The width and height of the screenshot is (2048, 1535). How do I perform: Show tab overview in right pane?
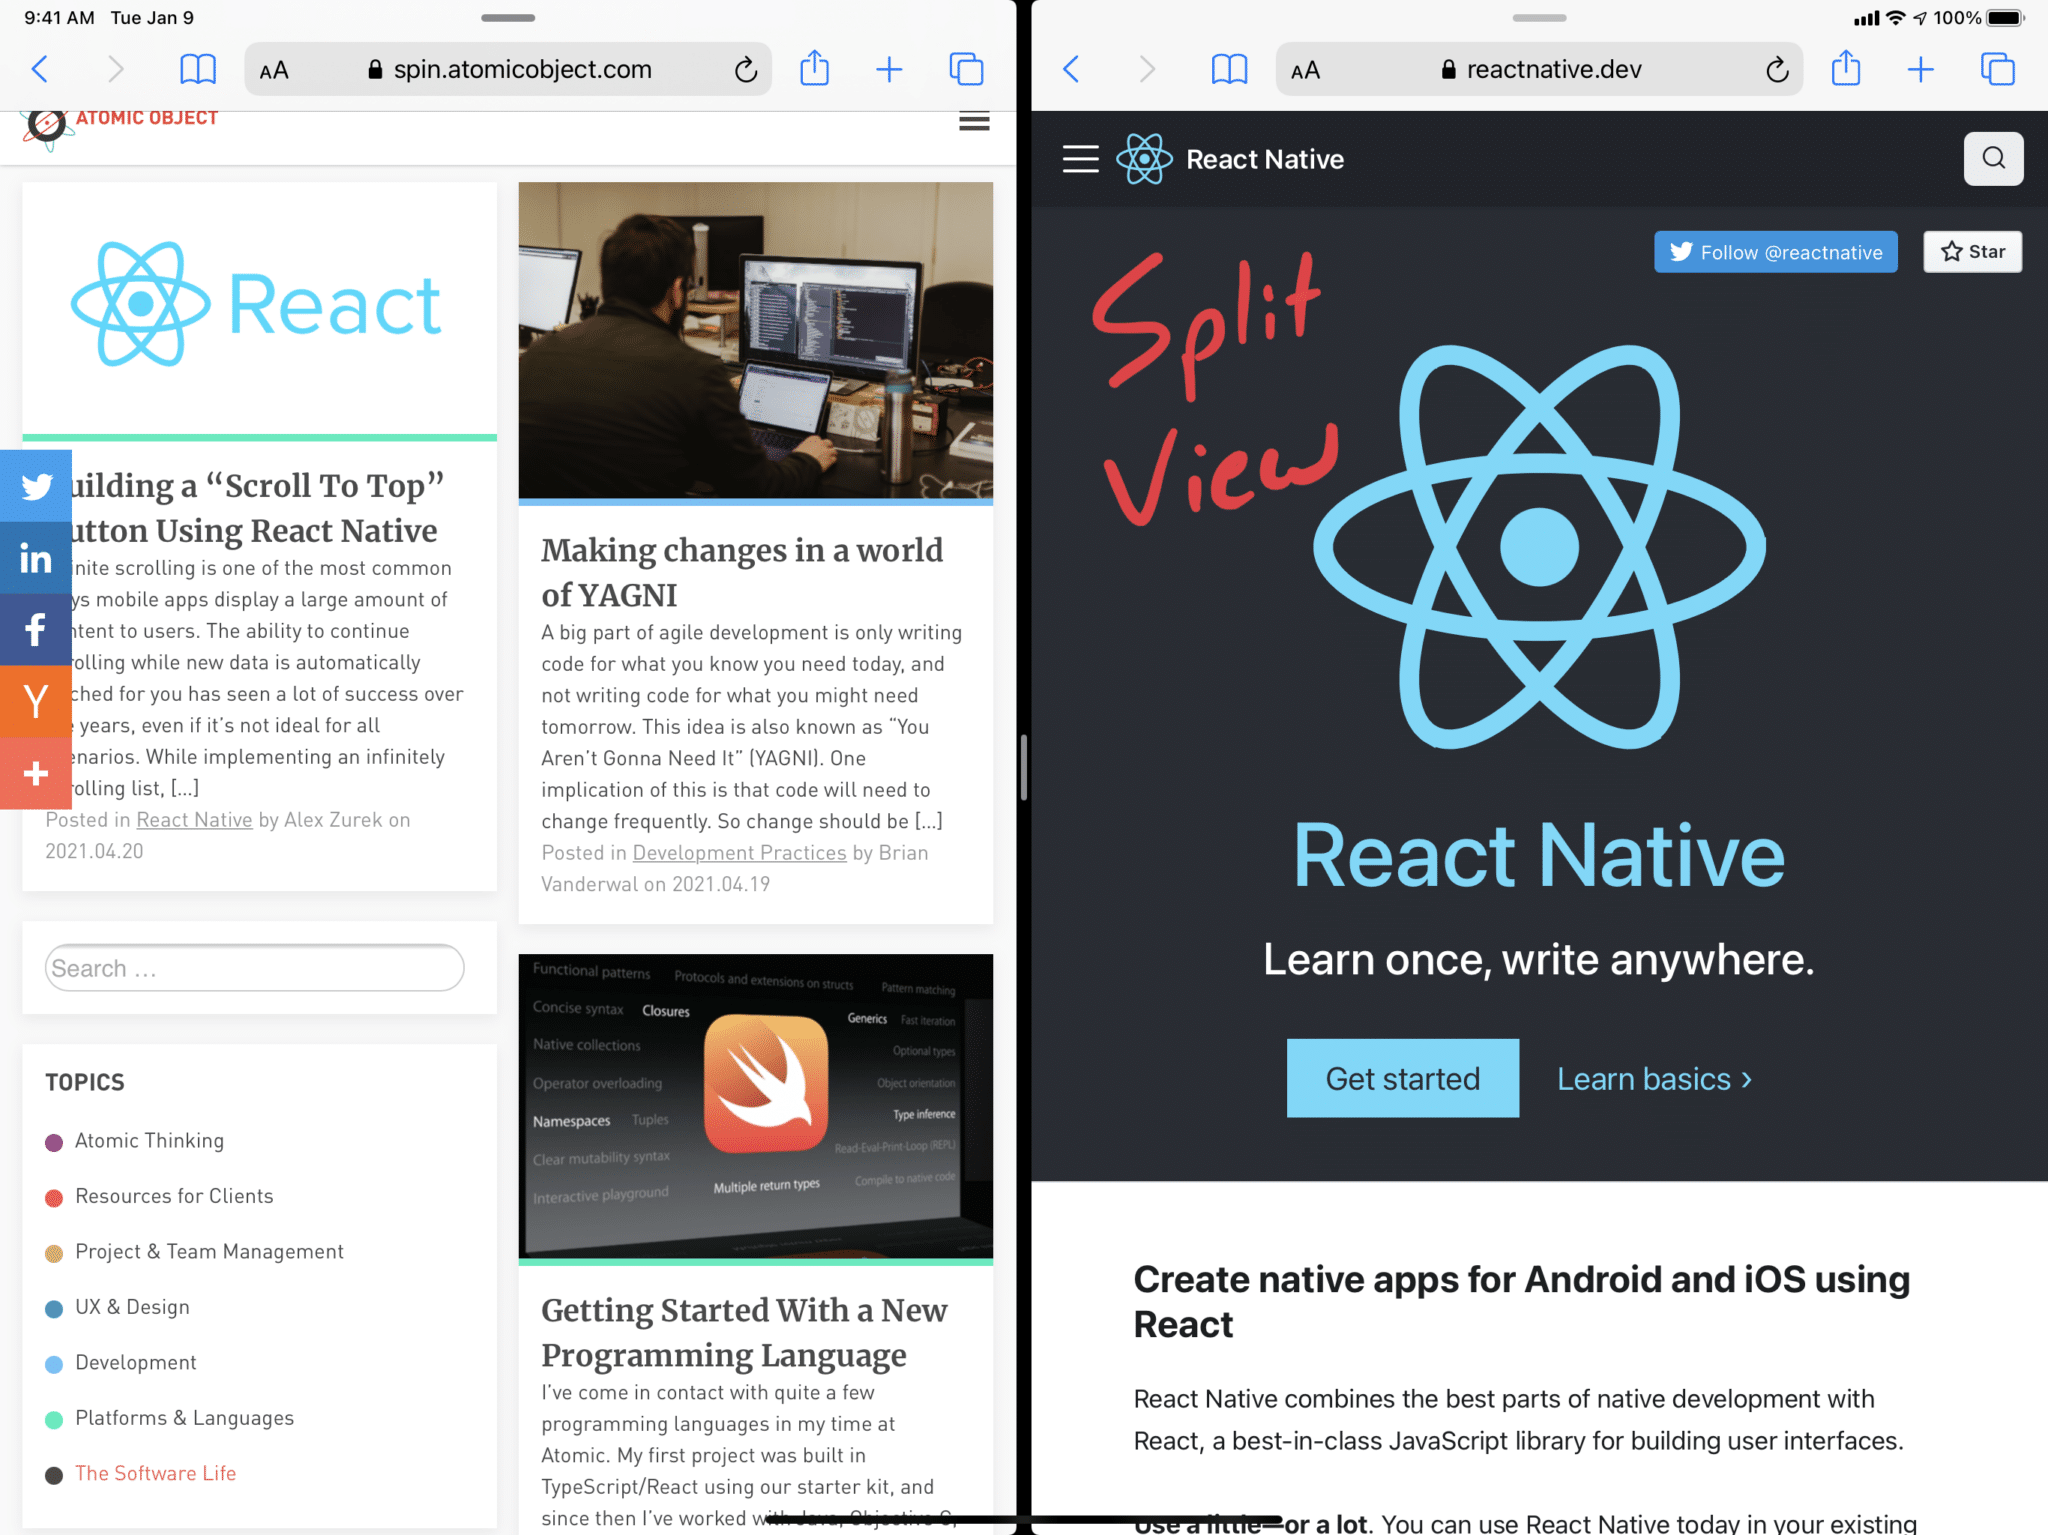point(1997,69)
